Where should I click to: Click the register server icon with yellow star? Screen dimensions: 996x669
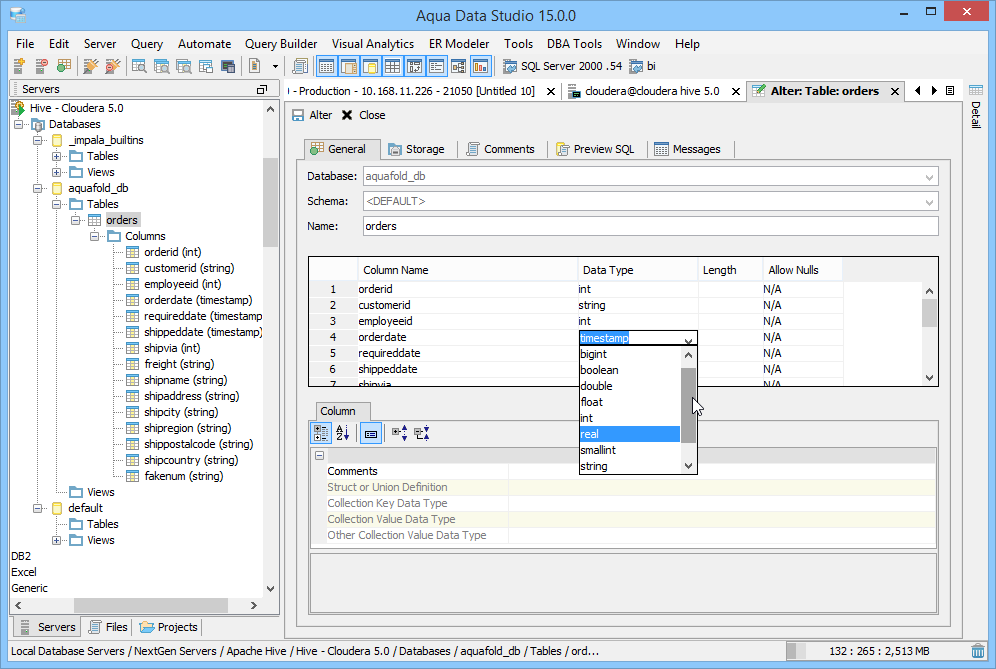coord(20,66)
